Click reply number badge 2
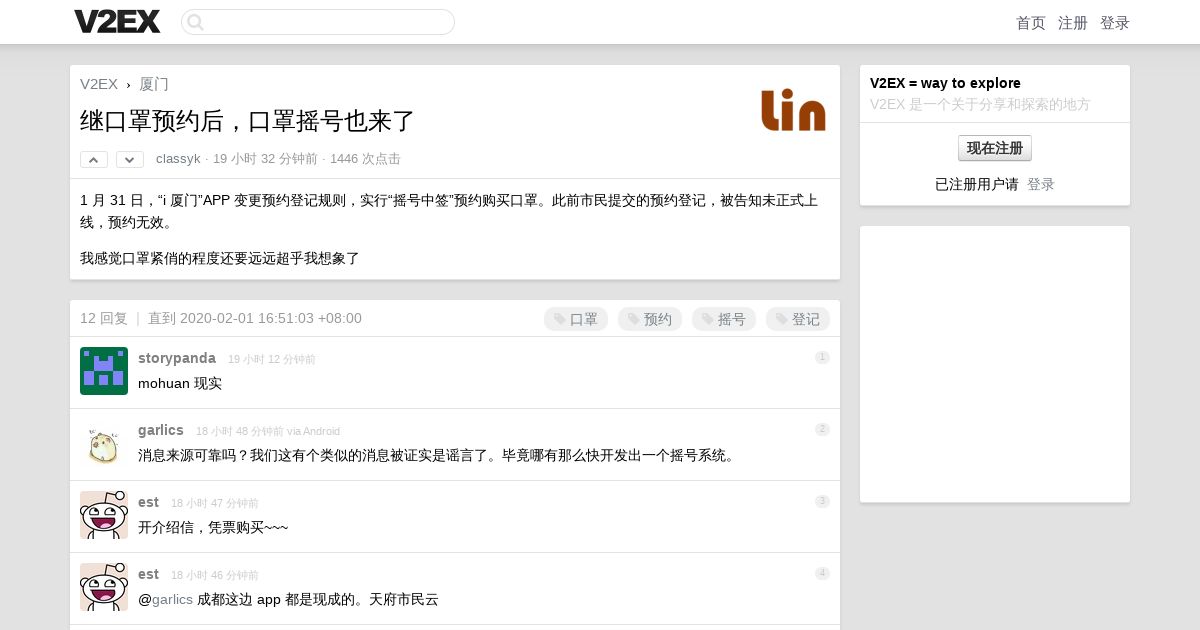The image size is (1200, 630). pyautogui.click(x=822, y=430)
